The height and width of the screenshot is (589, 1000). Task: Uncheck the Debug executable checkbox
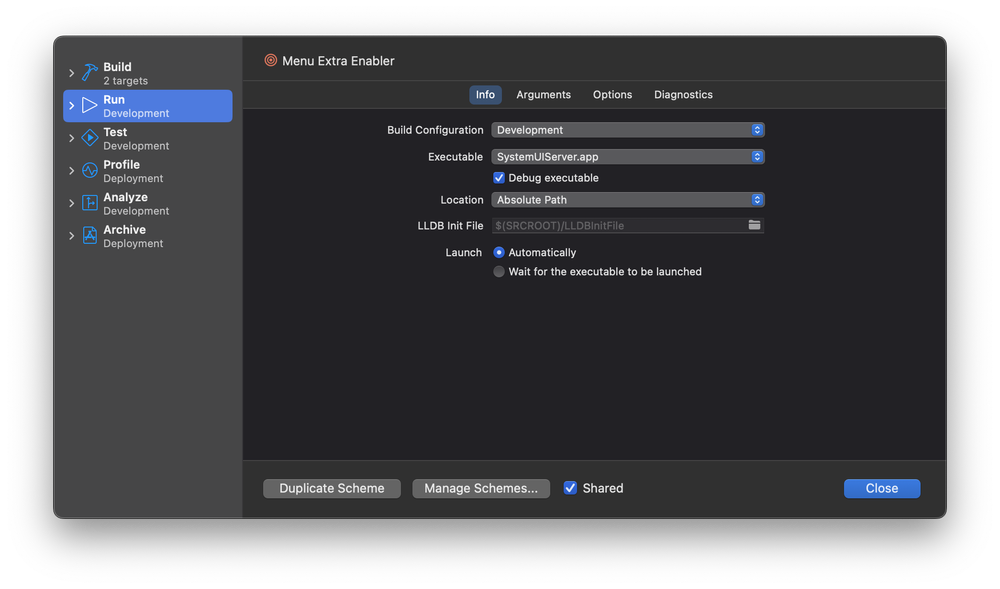tap(499, 178)
